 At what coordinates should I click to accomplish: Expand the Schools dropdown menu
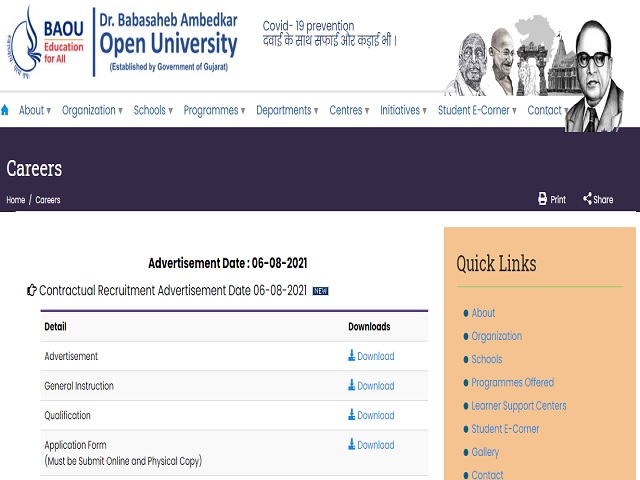[x=153, y=110]
